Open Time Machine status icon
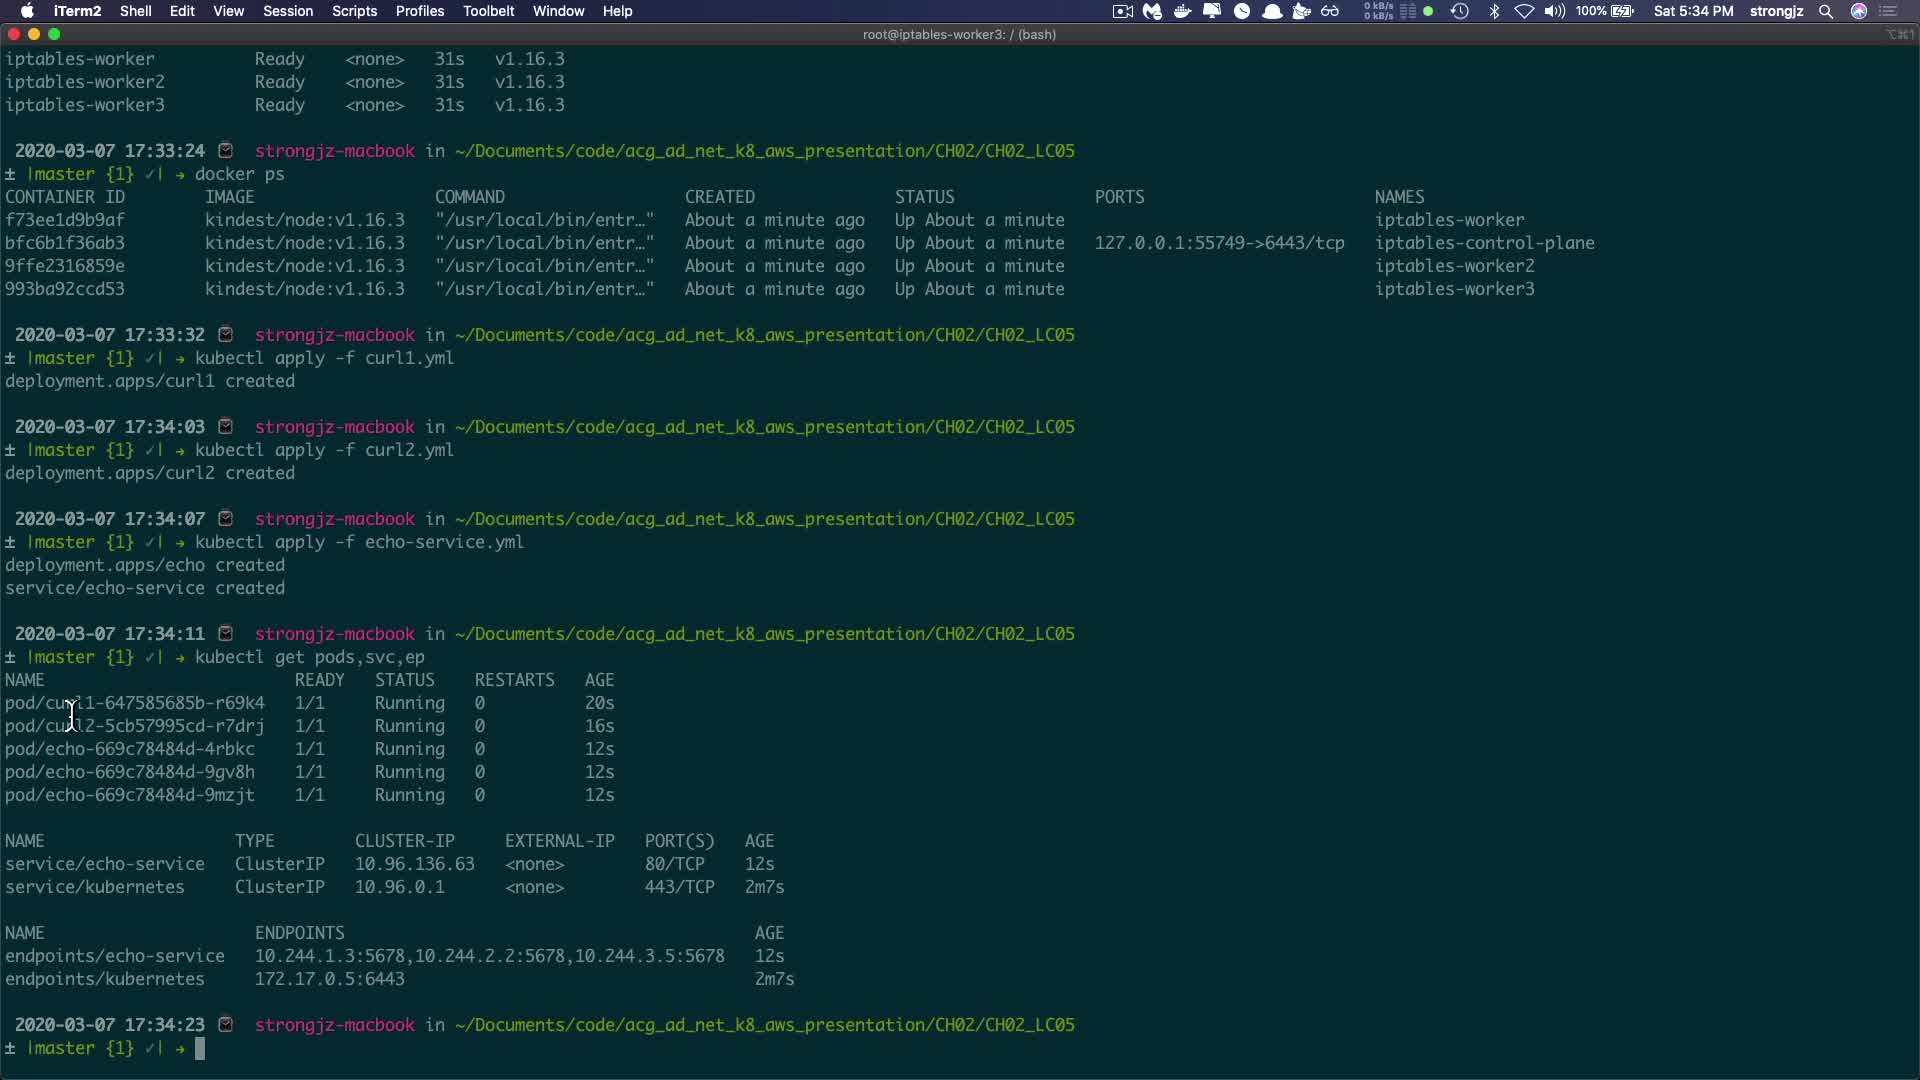 pos(1460,11)
